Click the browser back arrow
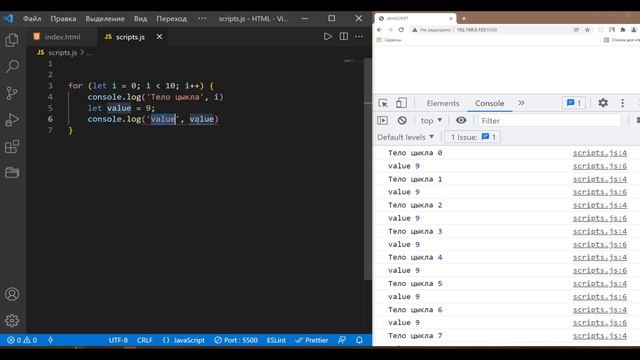Viewport: 640px width, 360px height. (380, 30)
